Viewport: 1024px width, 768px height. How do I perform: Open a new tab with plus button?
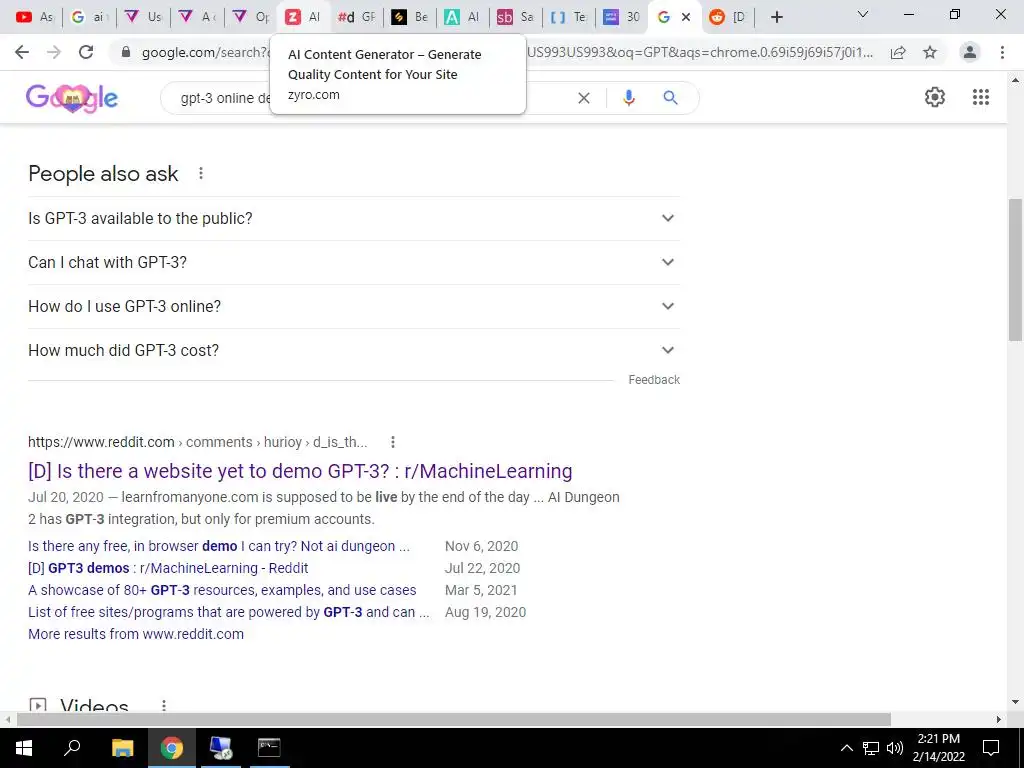pyautogui.click(x=776, y=17)
